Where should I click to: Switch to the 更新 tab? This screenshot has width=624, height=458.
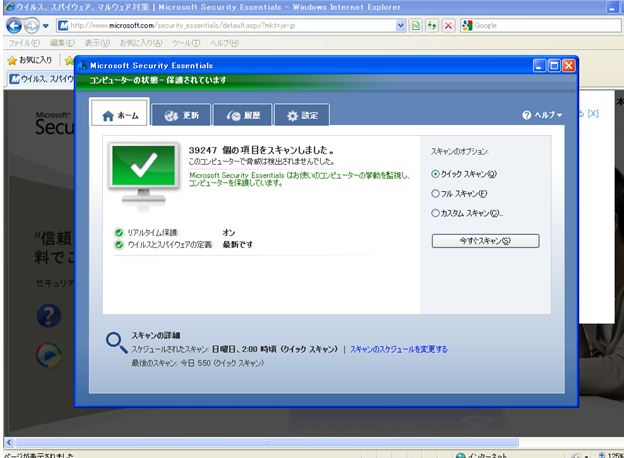coord(181,115)
